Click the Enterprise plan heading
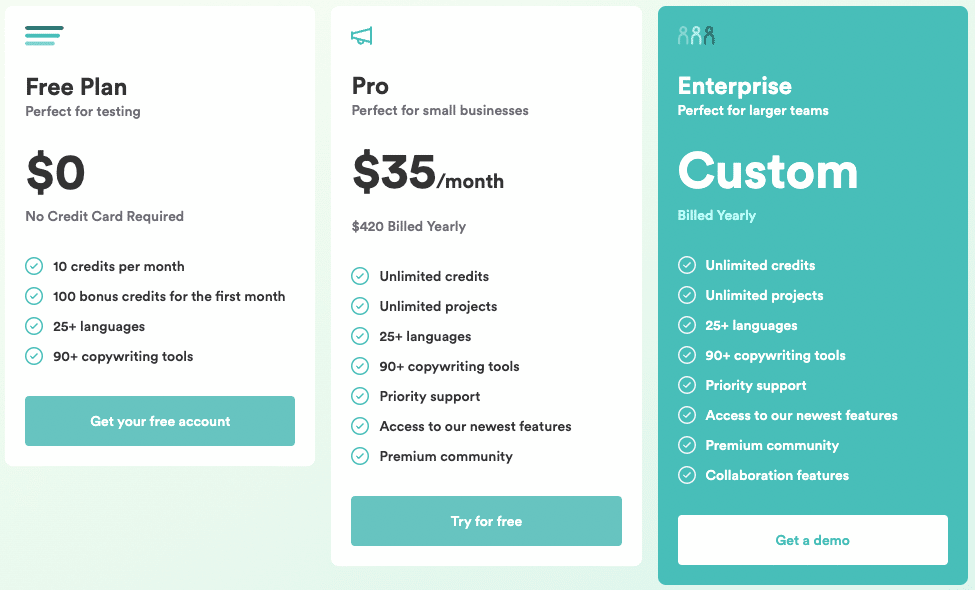 coord(734,86)
